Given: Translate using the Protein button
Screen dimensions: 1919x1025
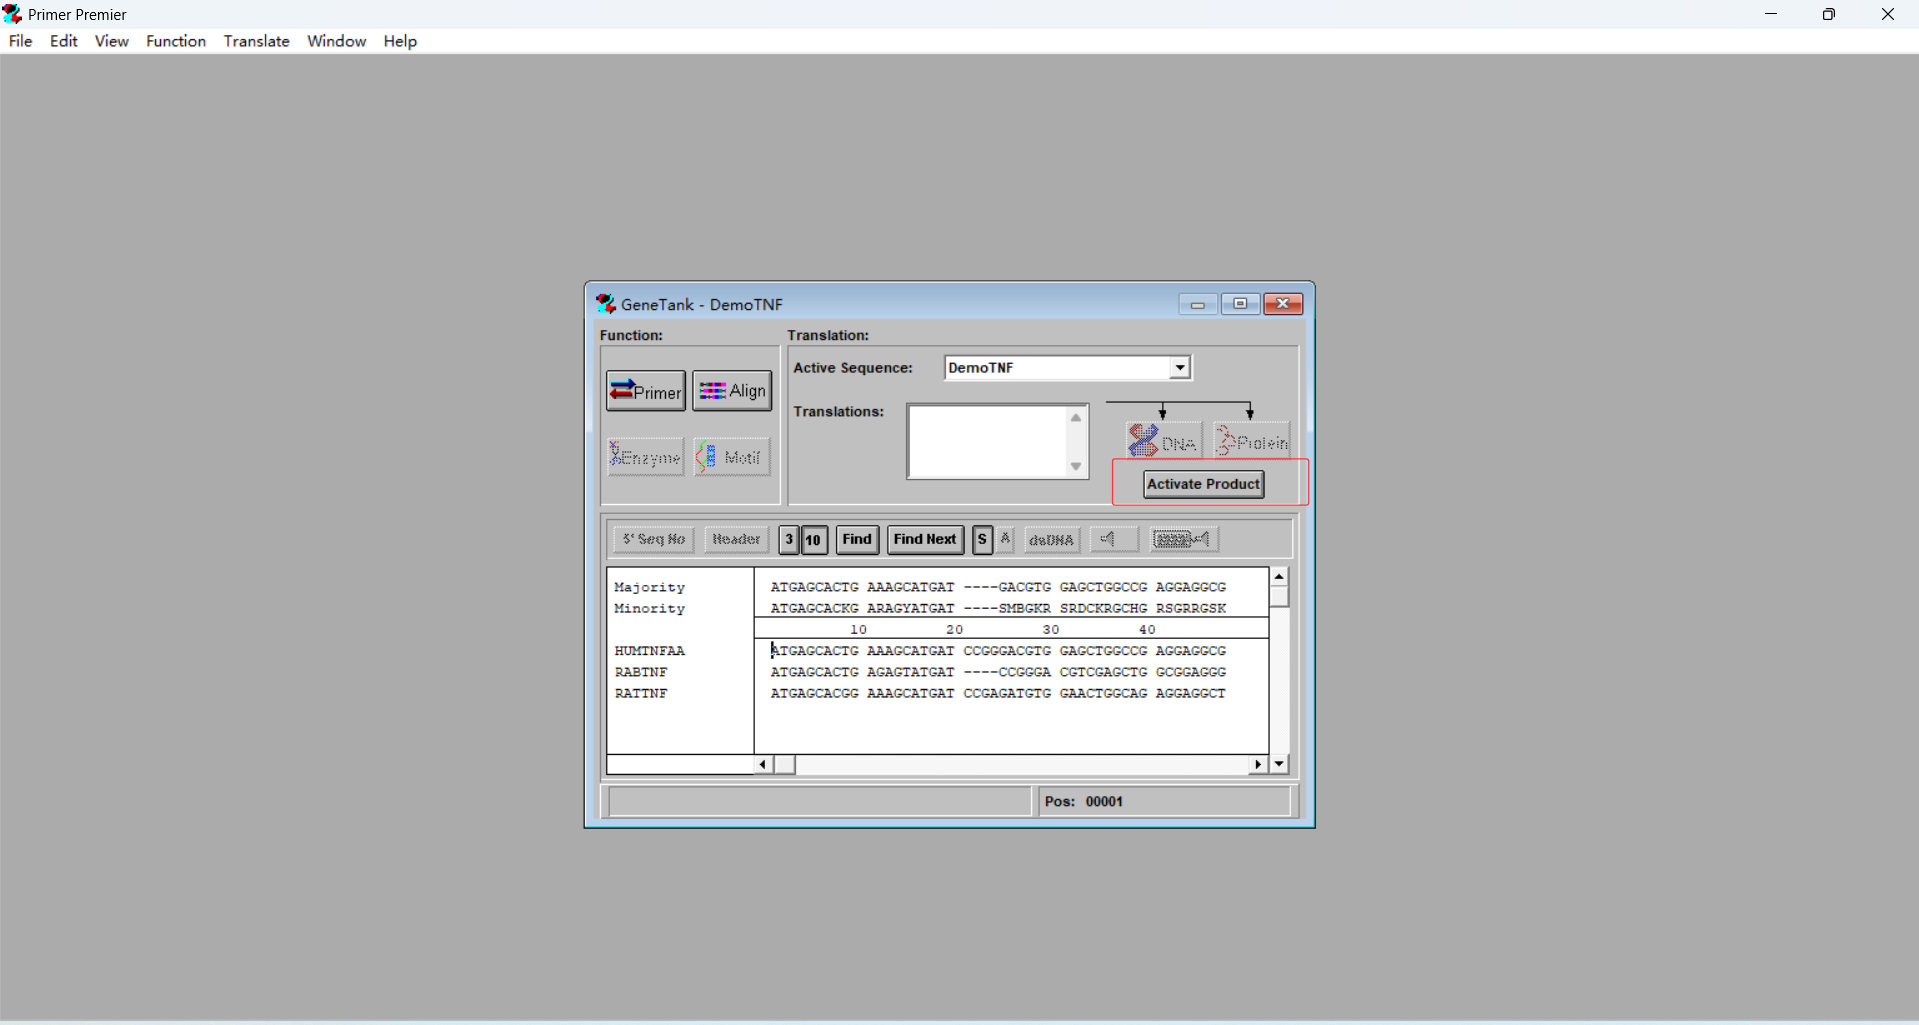Looking at the screenshot, I should pos(1252,441).
